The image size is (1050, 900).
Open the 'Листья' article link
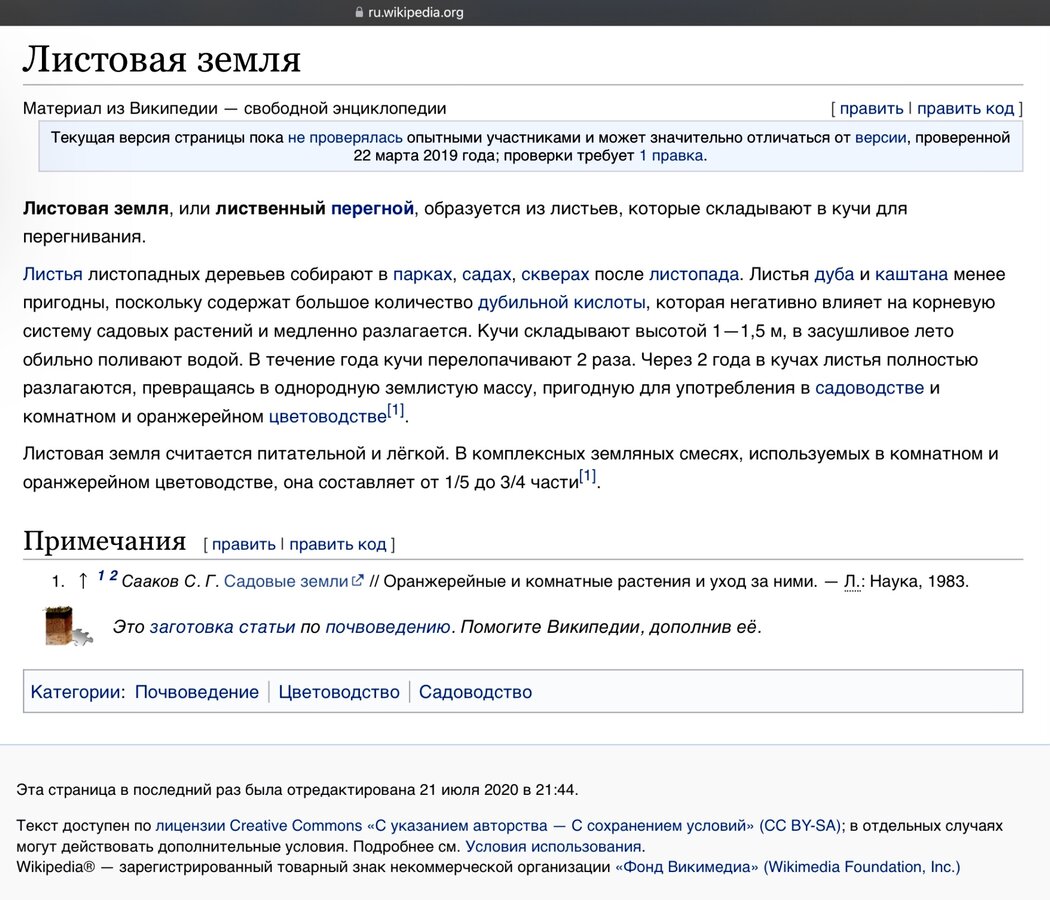[53, 274]
